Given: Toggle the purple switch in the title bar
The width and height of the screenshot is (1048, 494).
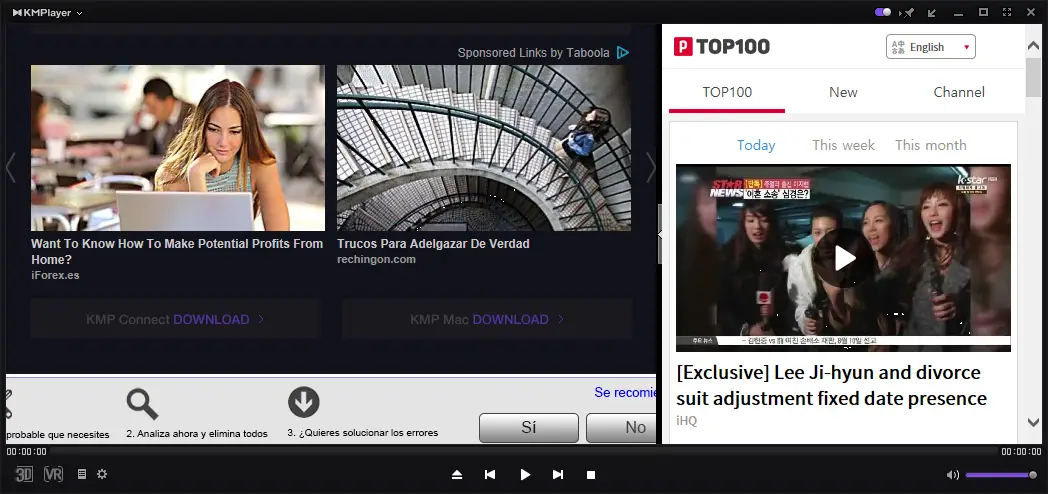Looking at the screenshot, I should 883,12.
